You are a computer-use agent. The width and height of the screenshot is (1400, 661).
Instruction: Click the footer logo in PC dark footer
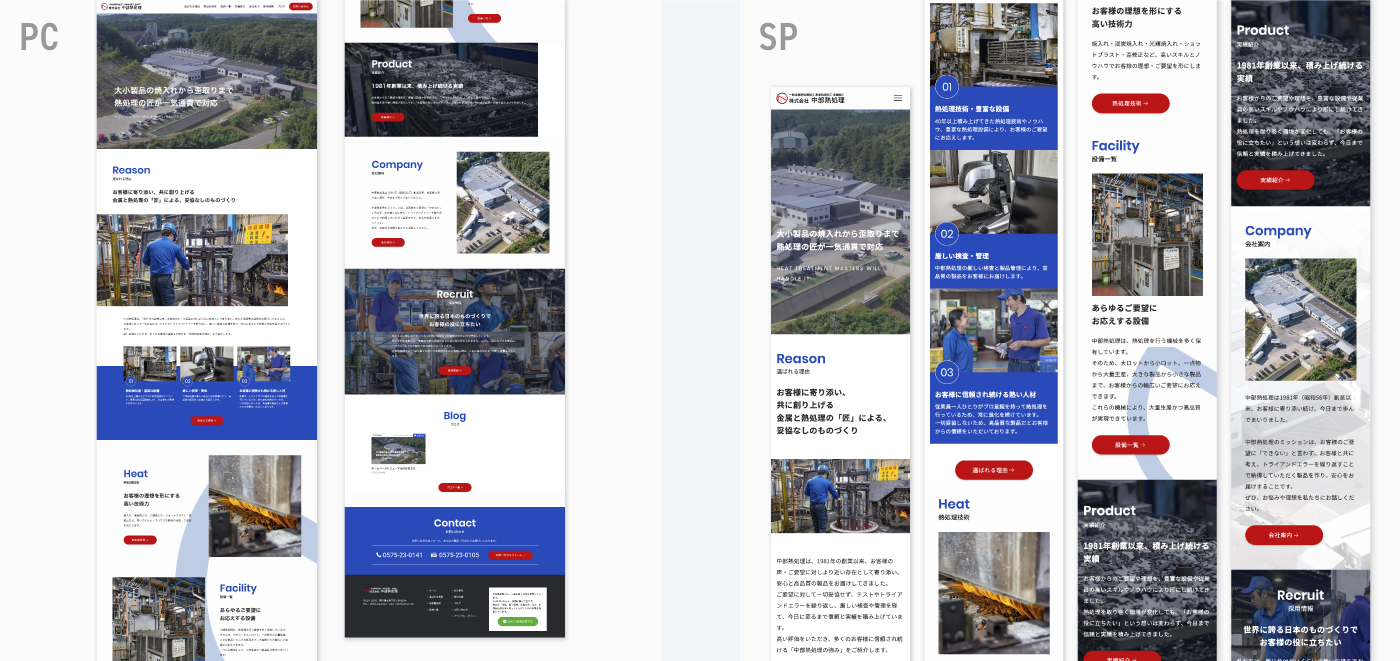click(379, 590)
